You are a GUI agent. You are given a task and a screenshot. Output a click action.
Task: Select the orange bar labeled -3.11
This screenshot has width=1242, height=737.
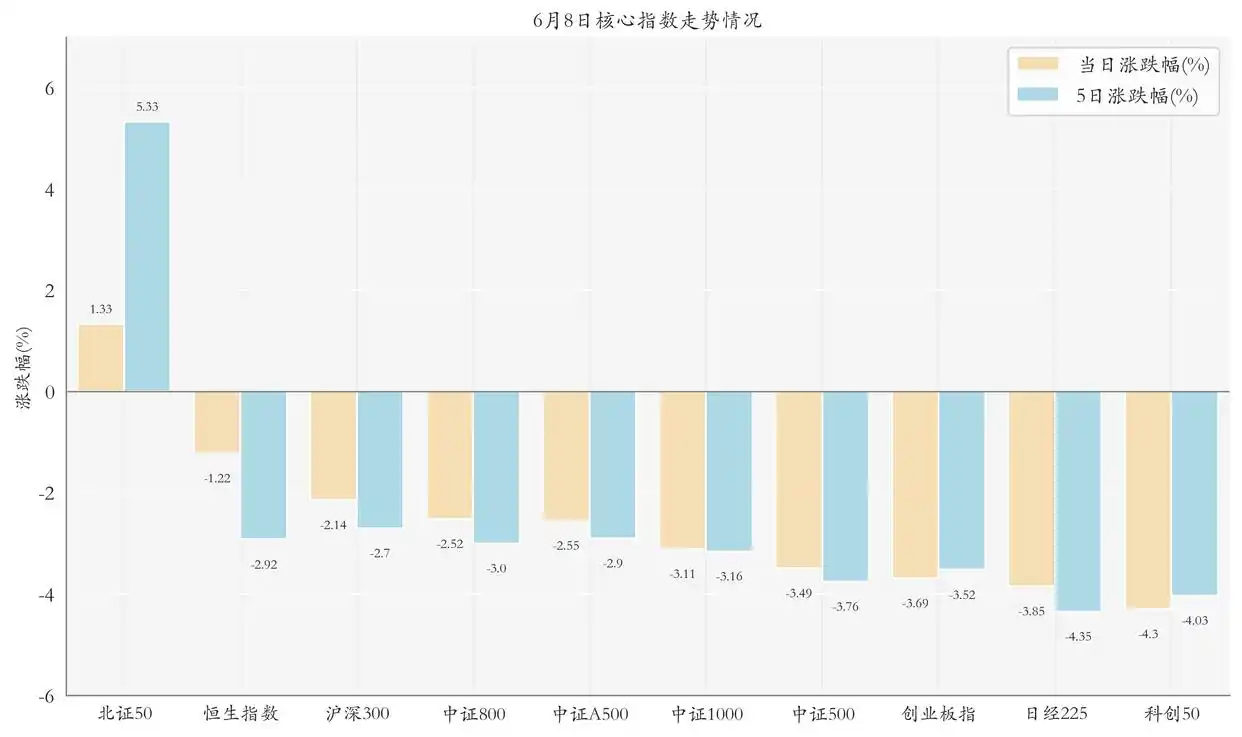(x=682, y=470)
